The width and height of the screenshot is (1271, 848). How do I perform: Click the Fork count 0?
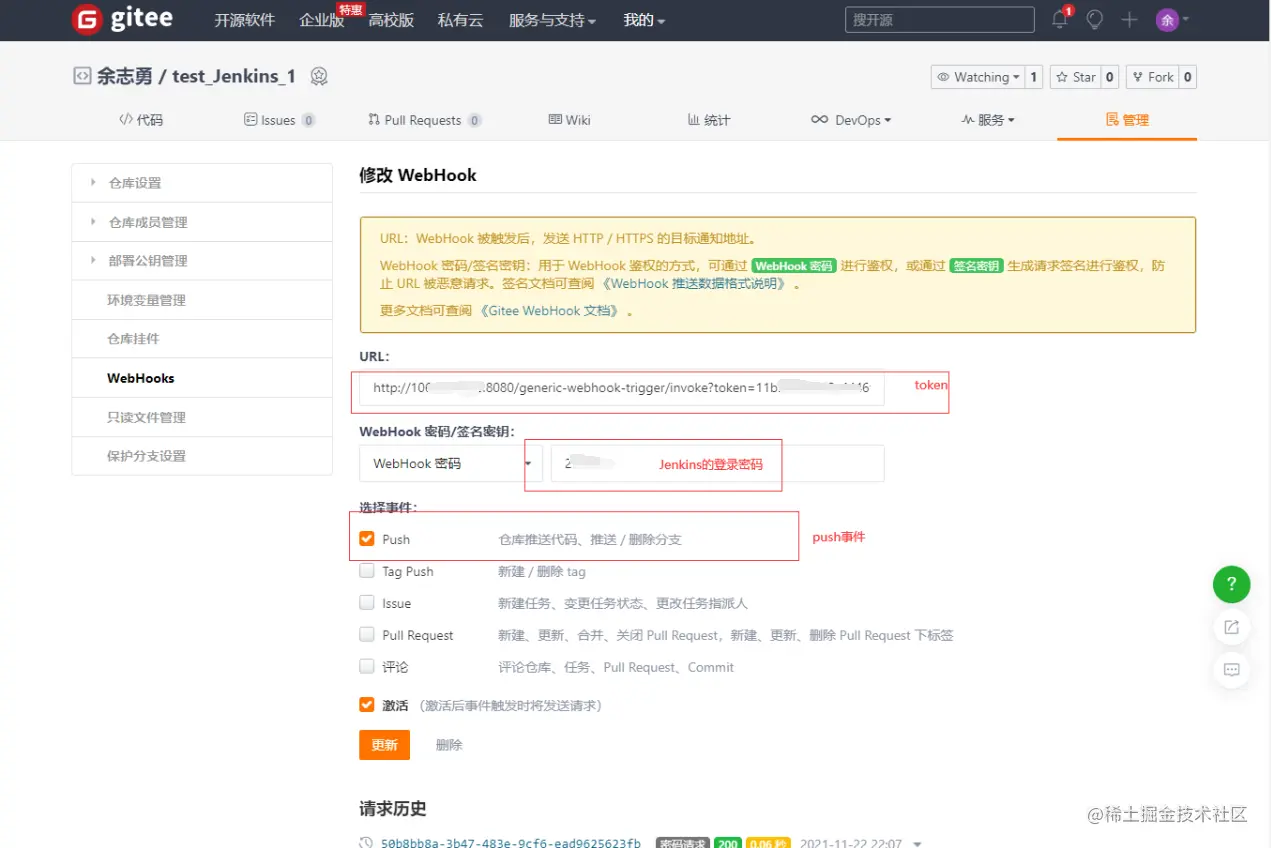pos(1187,77)
